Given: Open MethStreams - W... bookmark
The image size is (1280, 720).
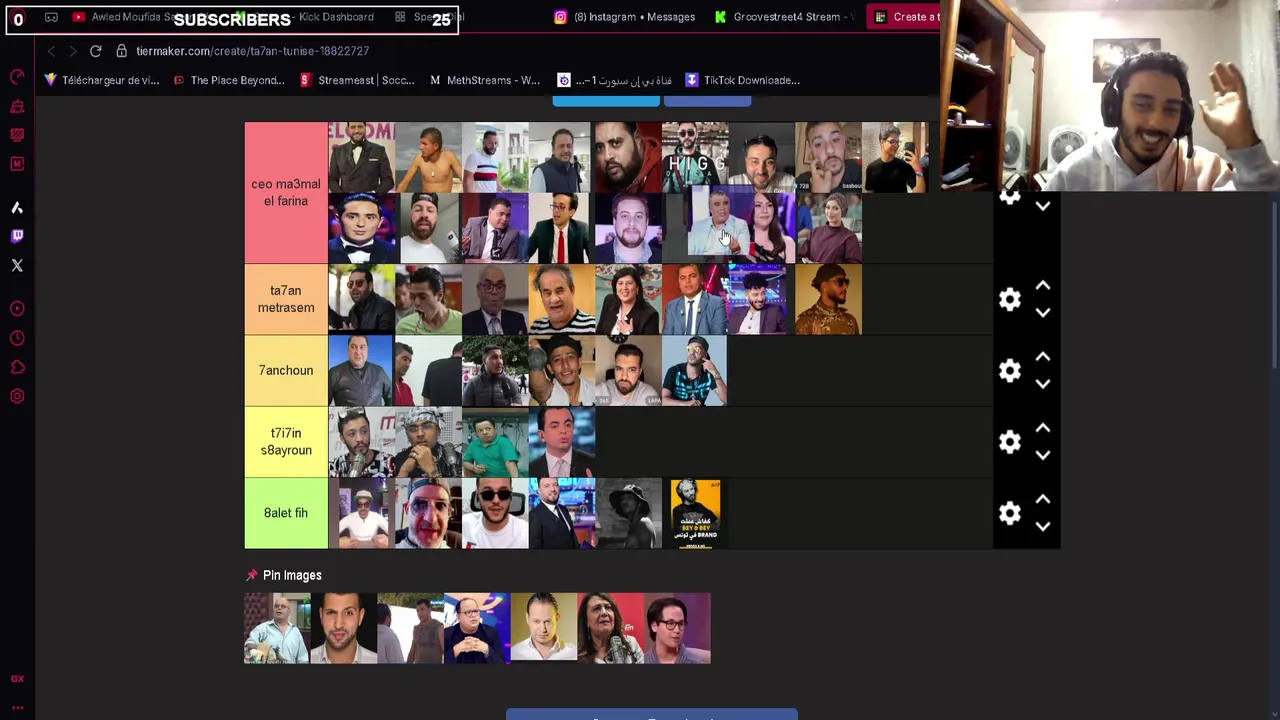Looking at the screenshot, I should (x=485, y=80).
